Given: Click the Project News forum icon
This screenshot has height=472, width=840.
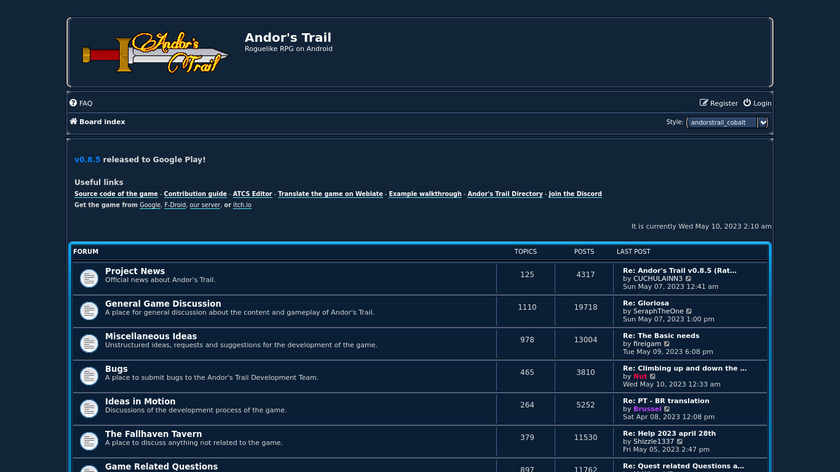Looking at the screenshot, I should click(x=89, y=278).
